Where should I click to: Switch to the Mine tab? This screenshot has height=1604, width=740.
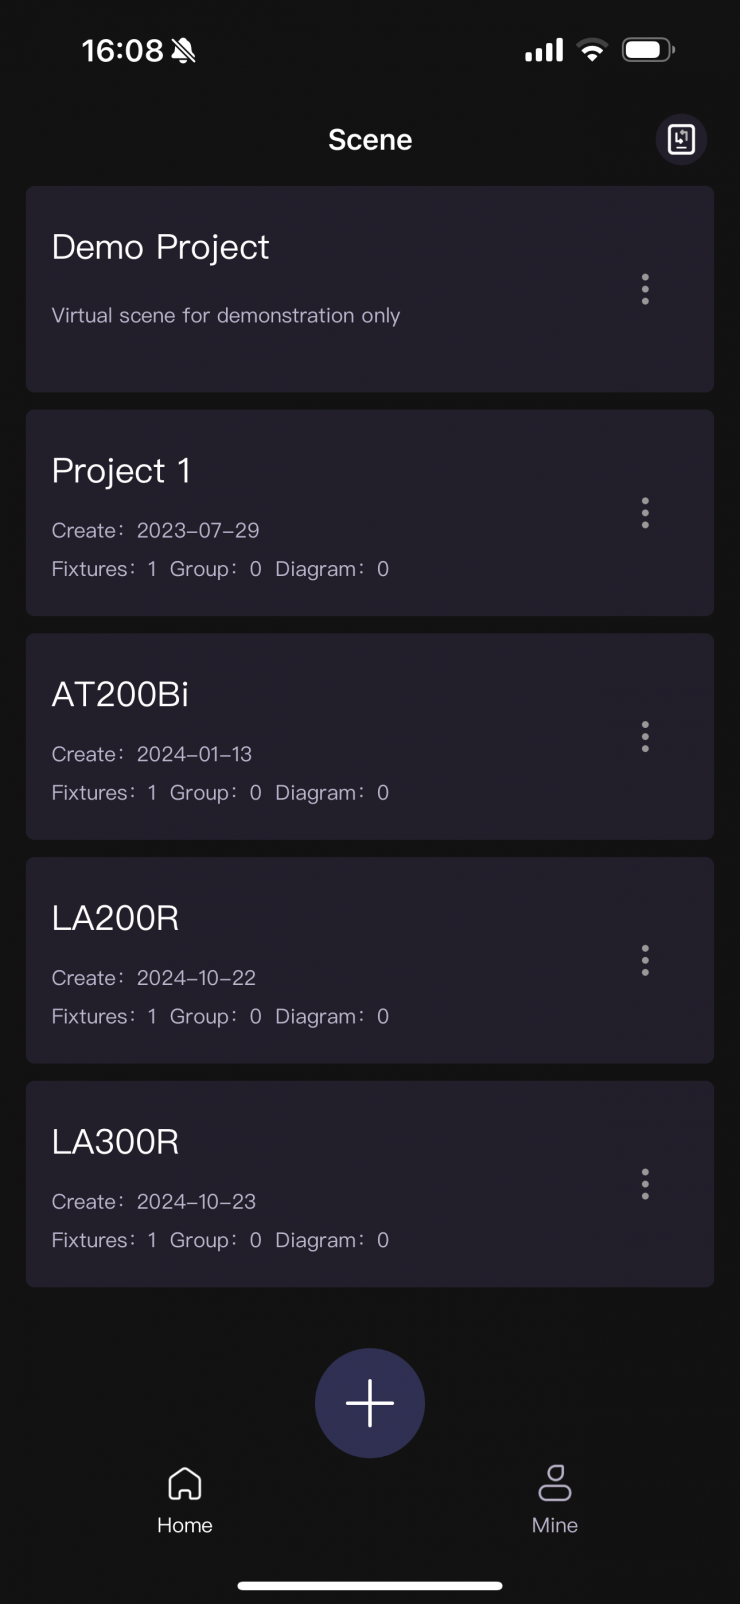tap(555, 1498)
